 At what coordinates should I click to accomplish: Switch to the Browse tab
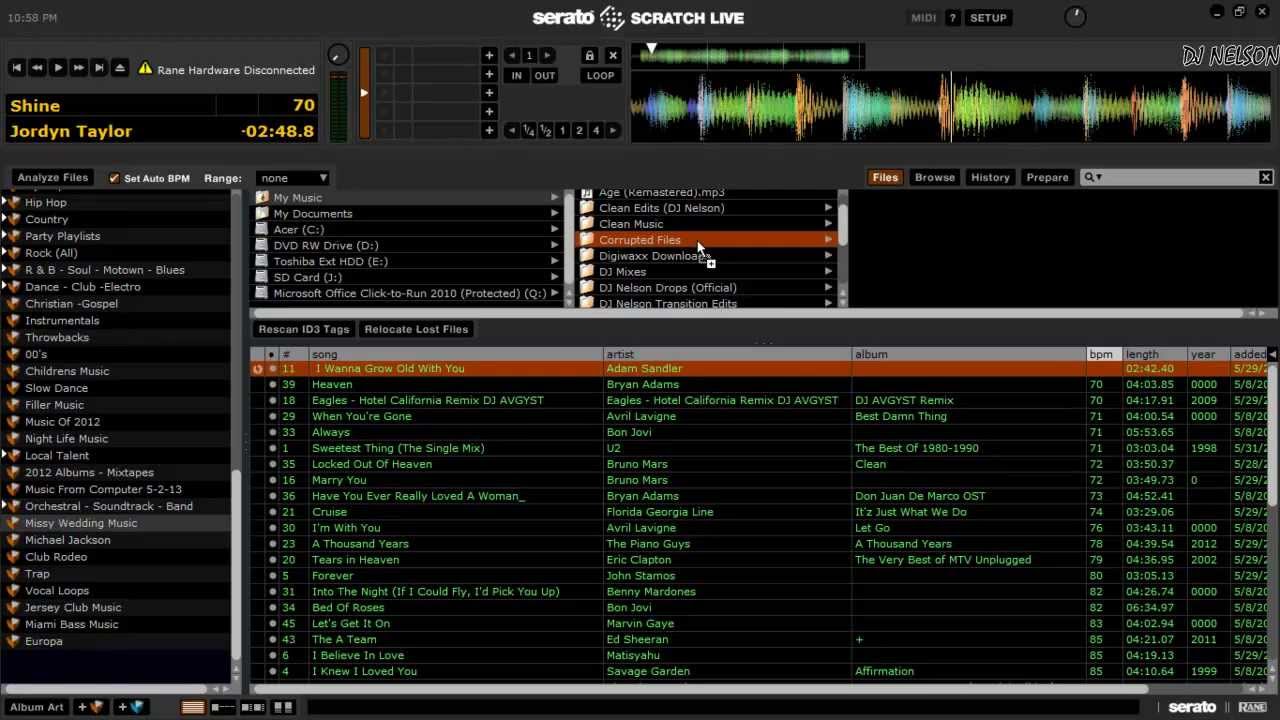[x=935, y=178]
